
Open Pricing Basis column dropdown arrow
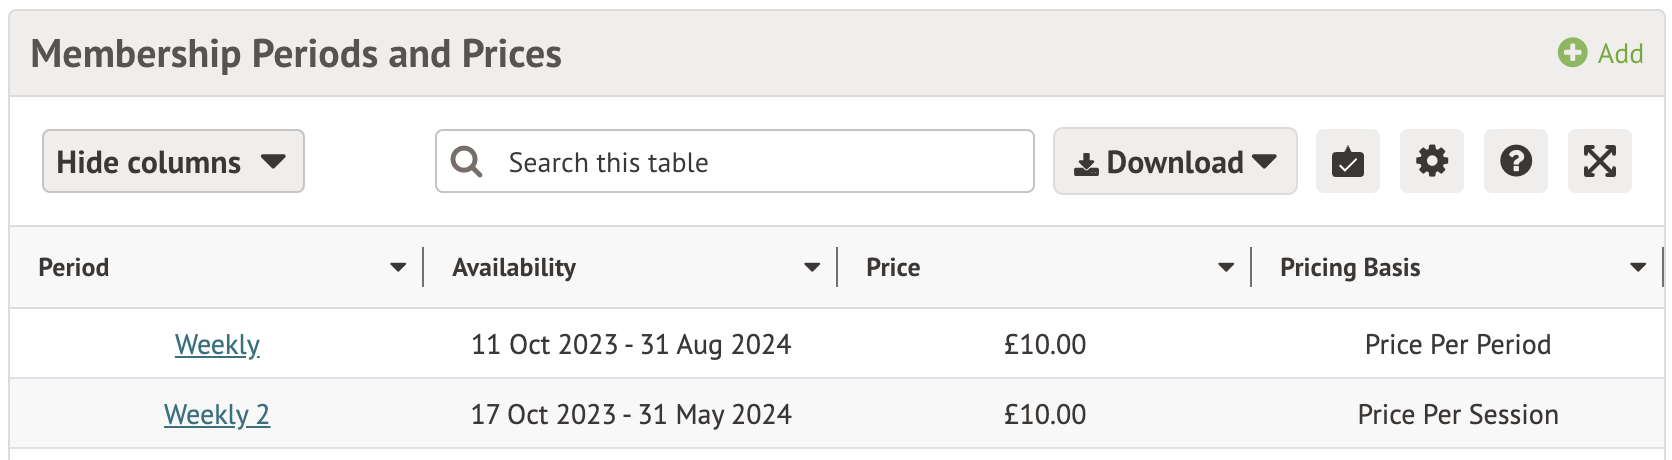click(x=1638, y=267)
